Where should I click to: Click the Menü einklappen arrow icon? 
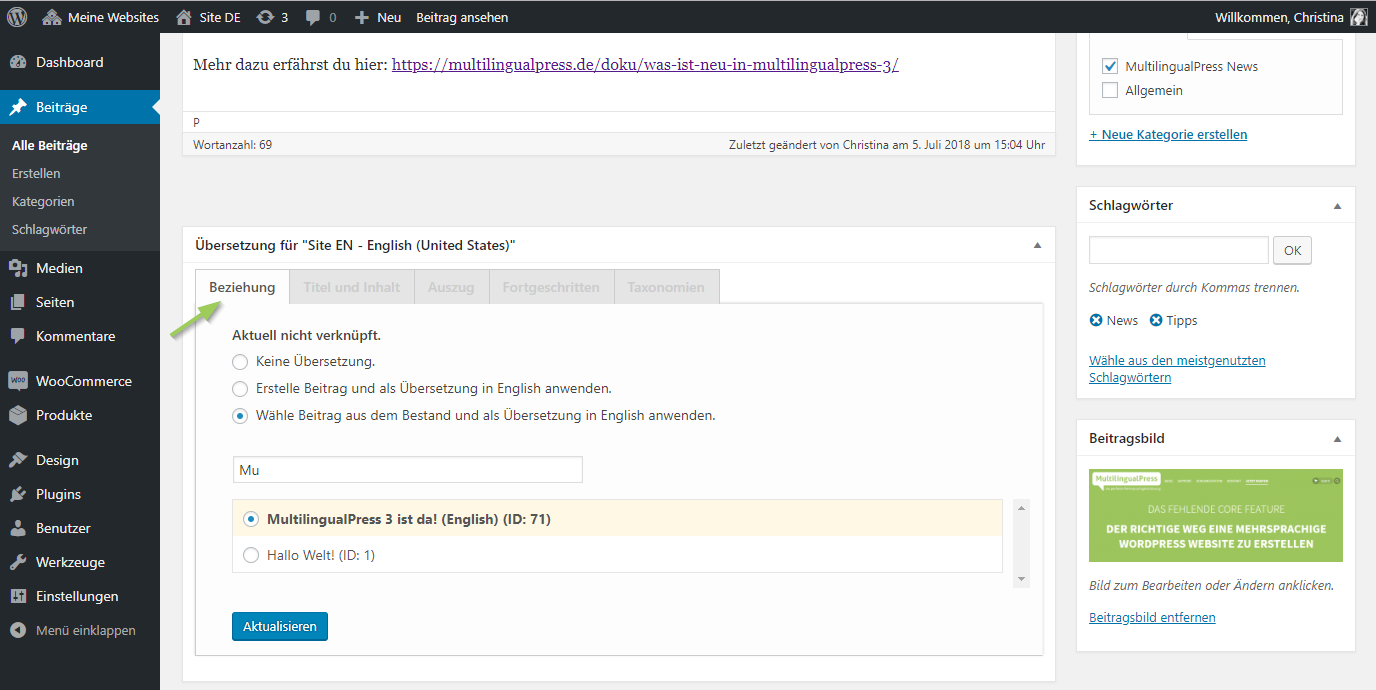(18, 630)
